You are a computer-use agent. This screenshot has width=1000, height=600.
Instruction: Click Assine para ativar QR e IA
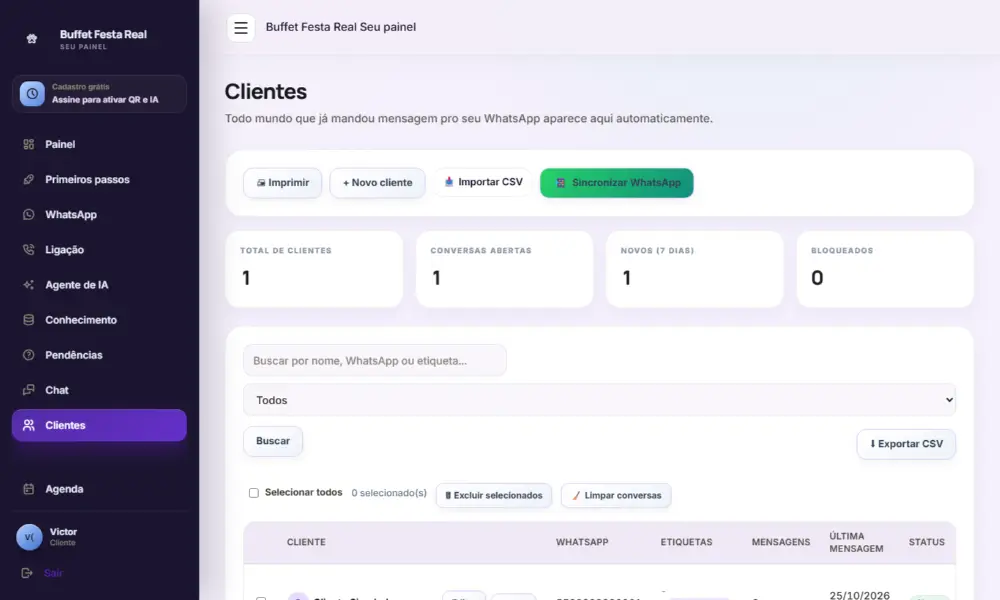[105, 100]
